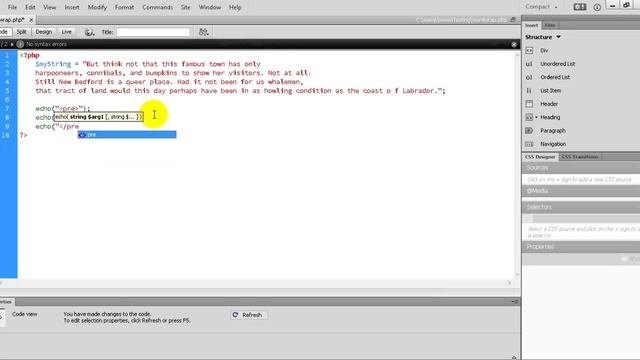Switch to Live view
This screenshot has width=640, height=360.
(67, 32)
